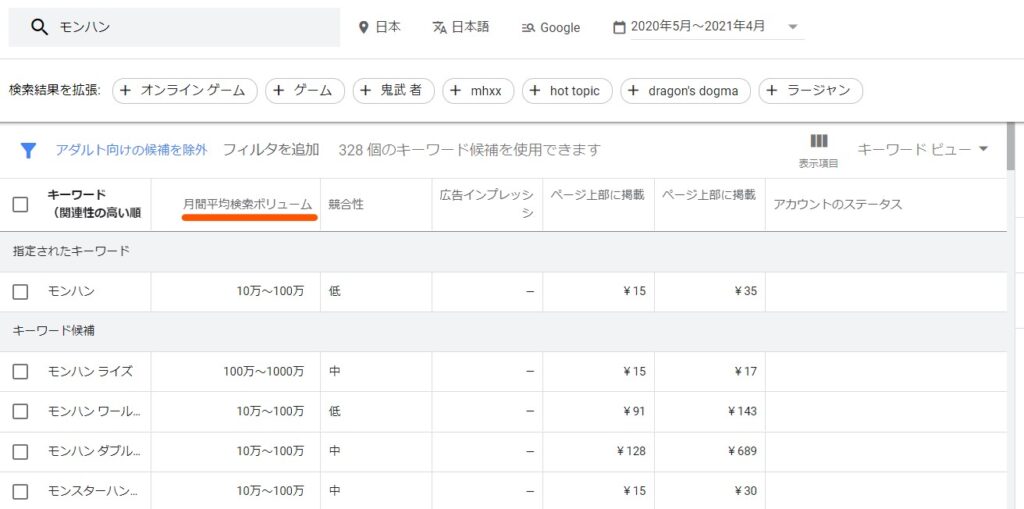Click the blue filter funnel icon
1024x509 pixels.
tap(27, 150)
